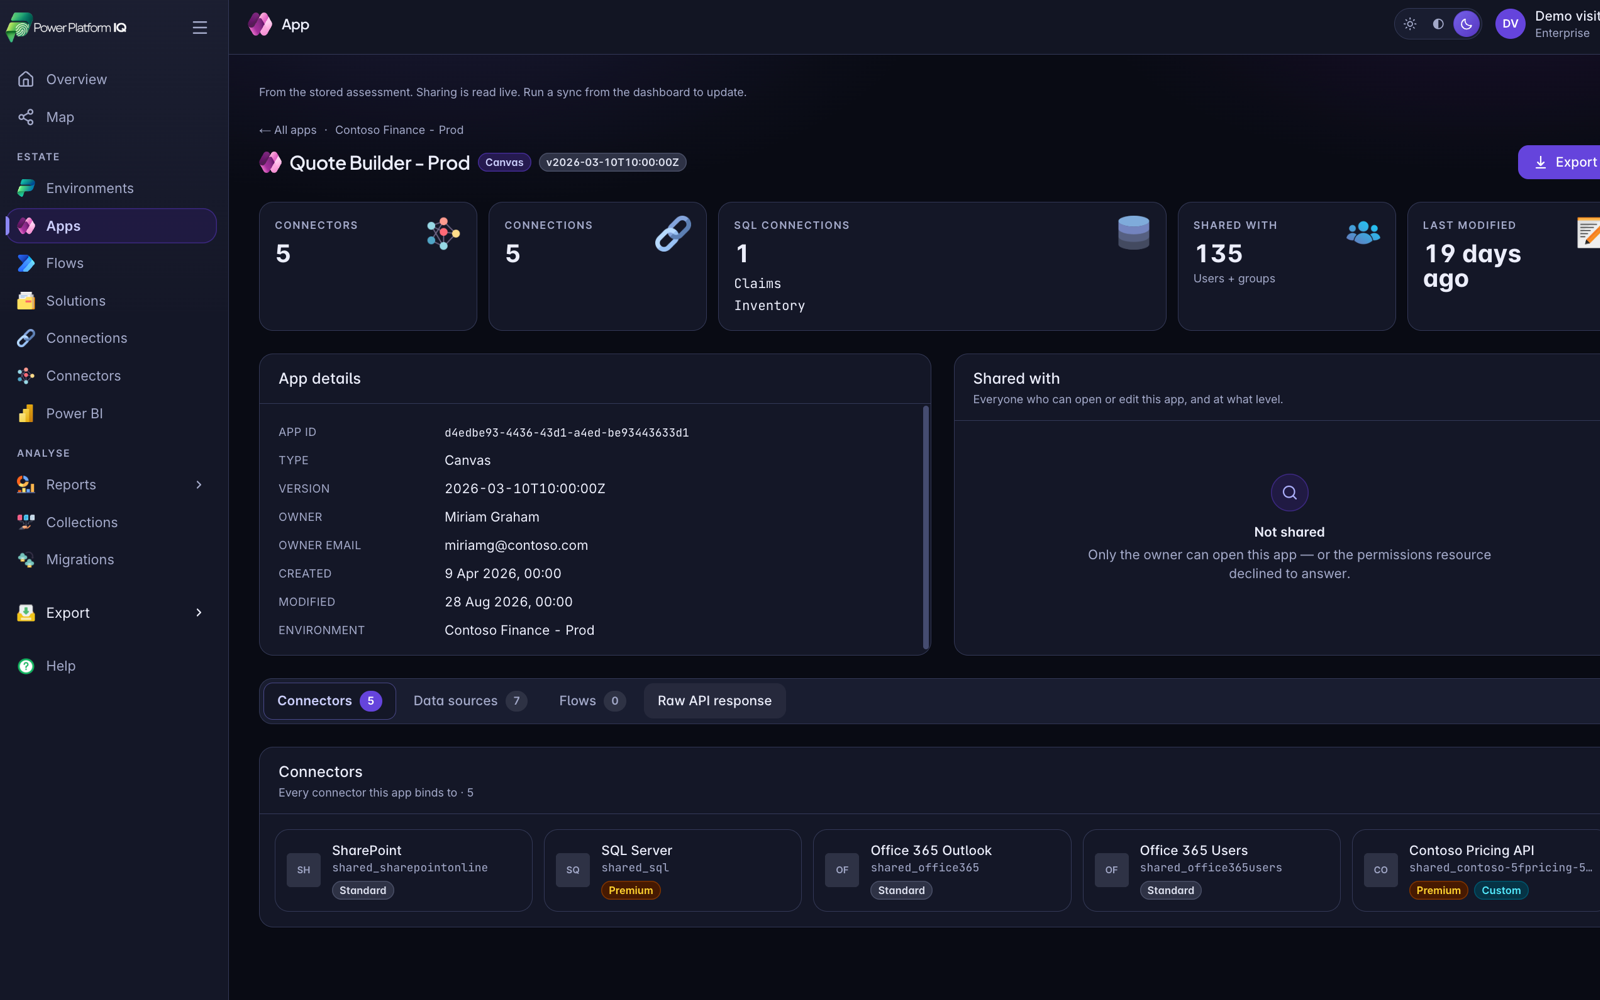This screenshot has width=1600, height=1000.
Task: Go to Environments in the sidebar
Action: [112, 188]
